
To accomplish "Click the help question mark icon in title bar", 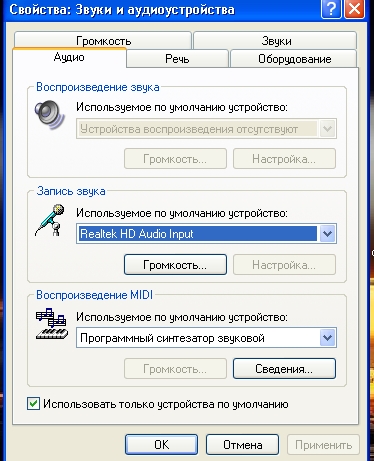I will 331,9.
